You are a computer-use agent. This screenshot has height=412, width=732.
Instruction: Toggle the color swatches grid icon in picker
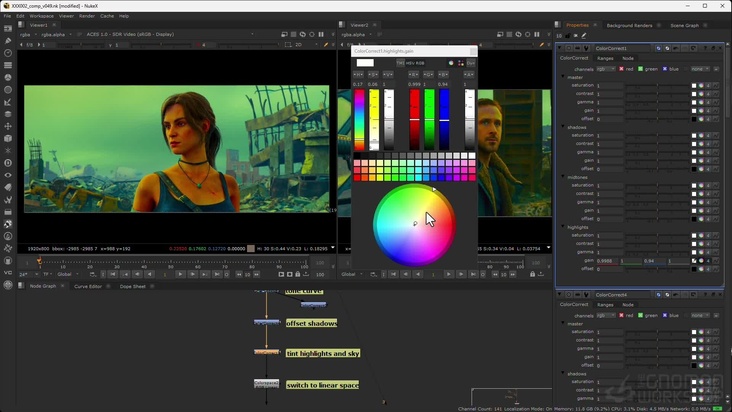click(x=461, y=63)
